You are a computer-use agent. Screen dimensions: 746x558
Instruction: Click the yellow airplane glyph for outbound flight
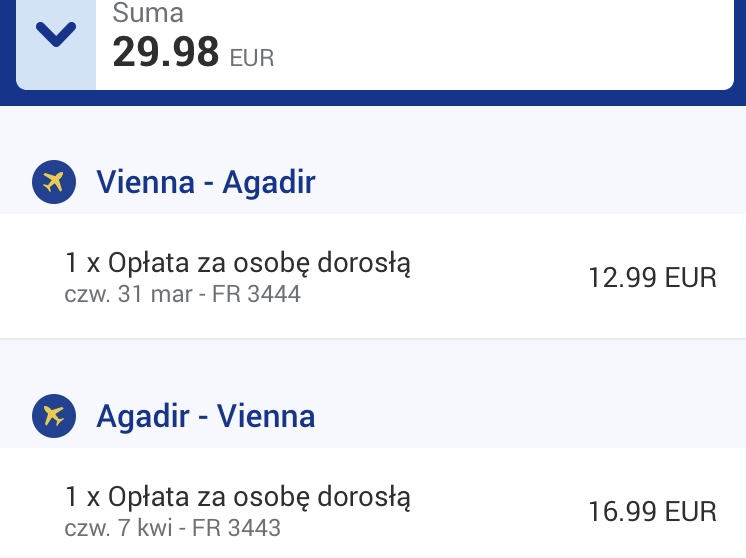coord(53,182)
